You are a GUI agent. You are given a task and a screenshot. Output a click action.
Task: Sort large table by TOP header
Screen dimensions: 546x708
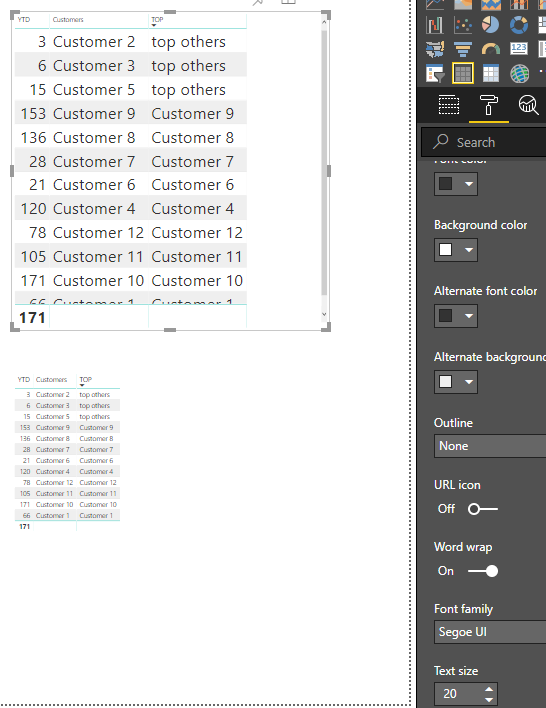click(157, 19)
